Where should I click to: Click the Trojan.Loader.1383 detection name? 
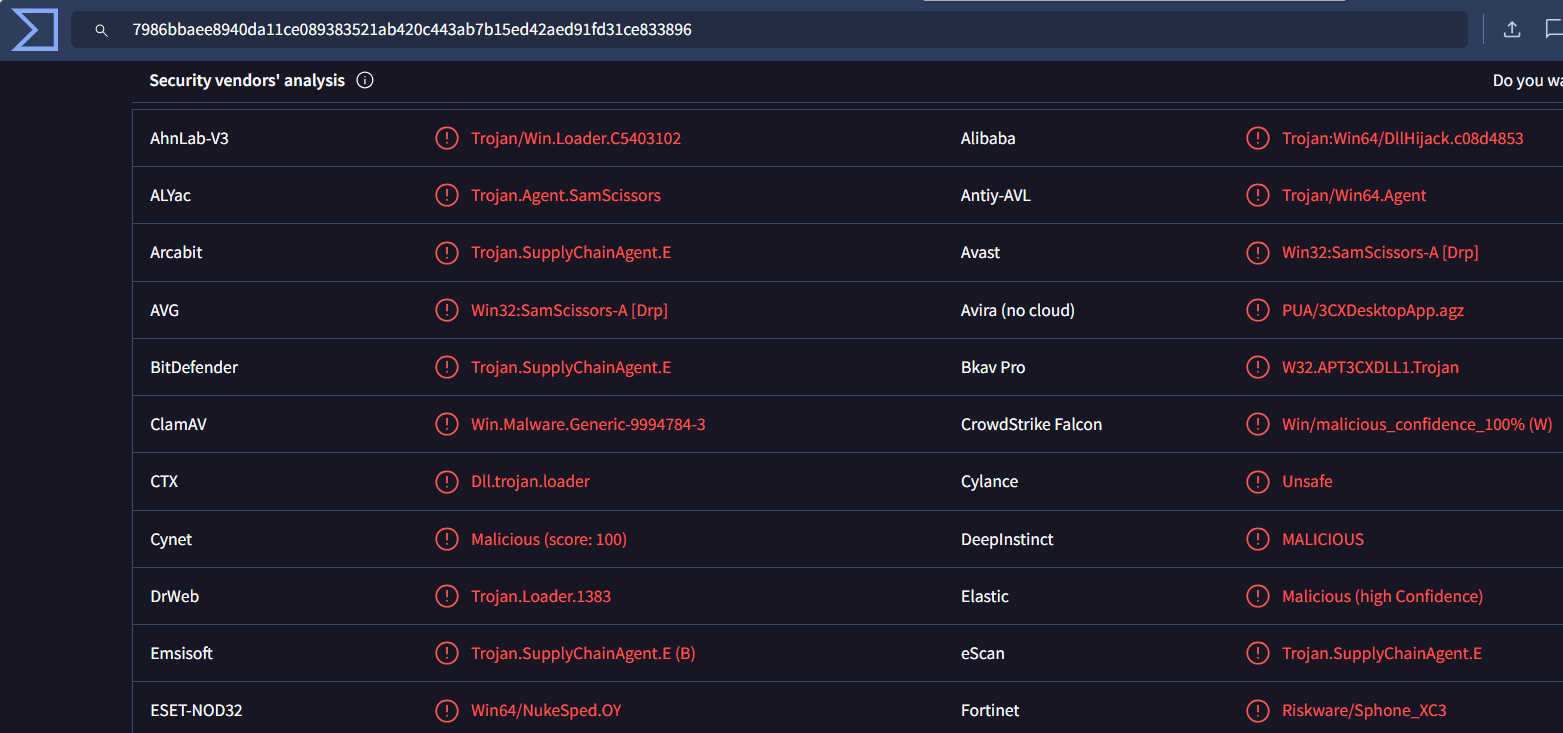541,596
